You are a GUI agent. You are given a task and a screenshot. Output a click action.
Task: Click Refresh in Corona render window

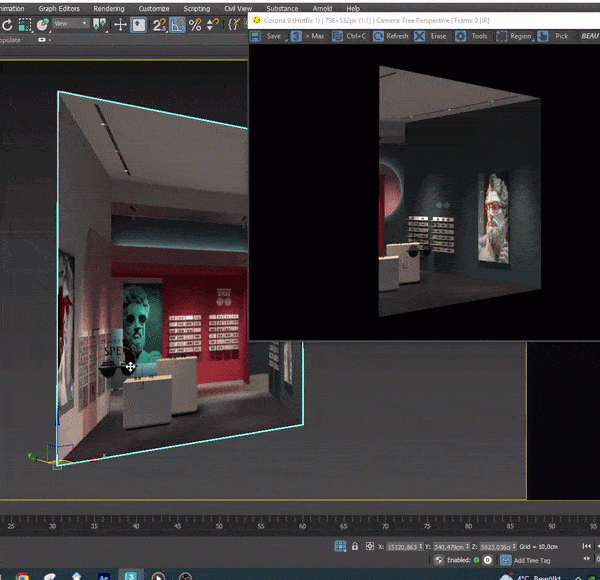pos(390,36)
